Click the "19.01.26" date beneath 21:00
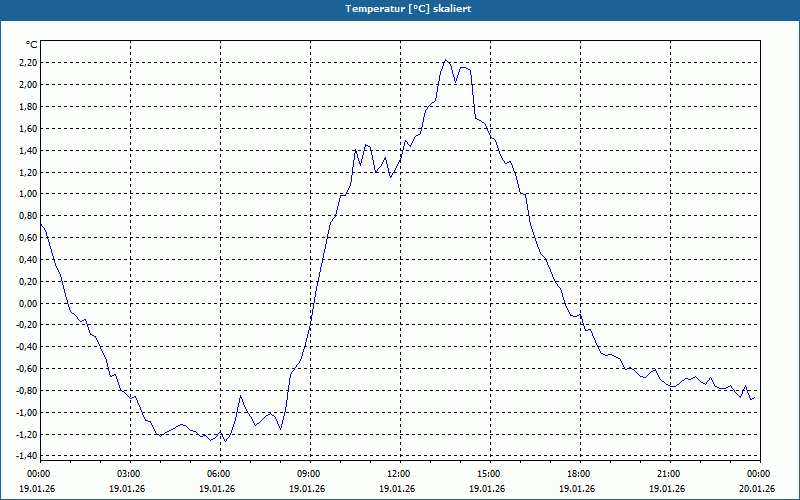Image resolution: width=800 pixels, height=500 pixels. coord(667,489)
